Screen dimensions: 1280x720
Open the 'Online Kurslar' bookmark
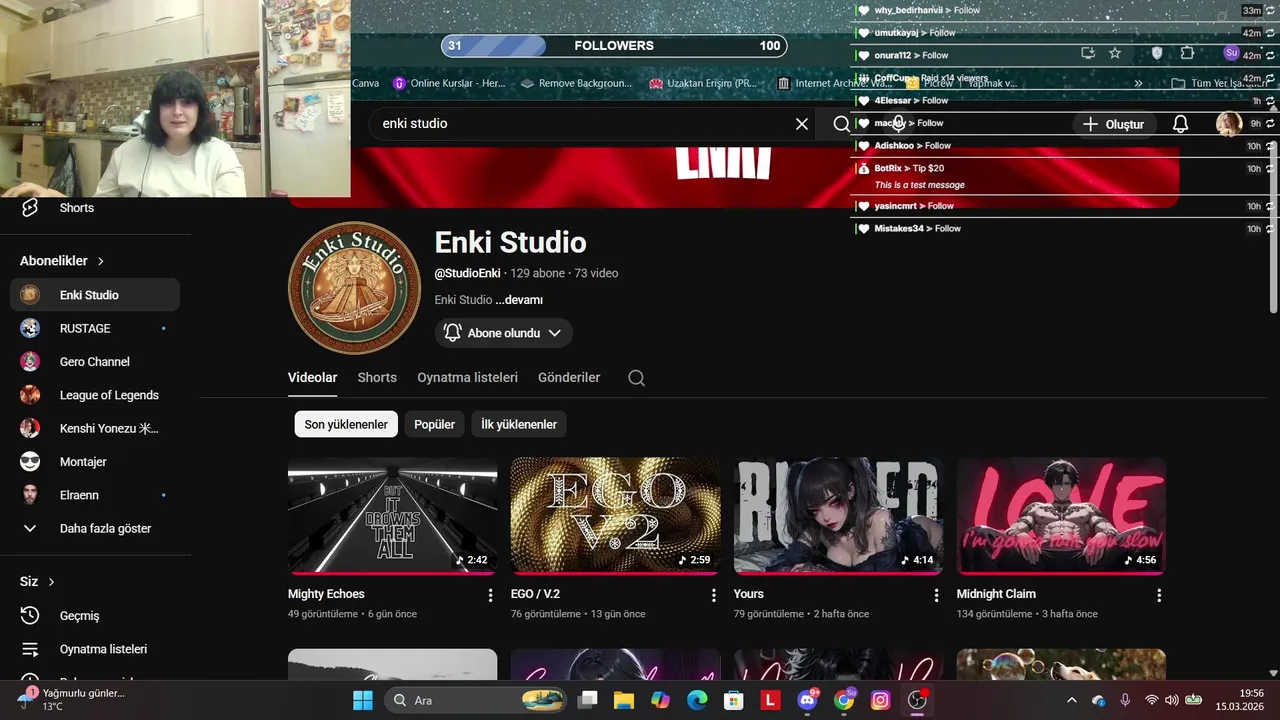click(x=449, y=84)
